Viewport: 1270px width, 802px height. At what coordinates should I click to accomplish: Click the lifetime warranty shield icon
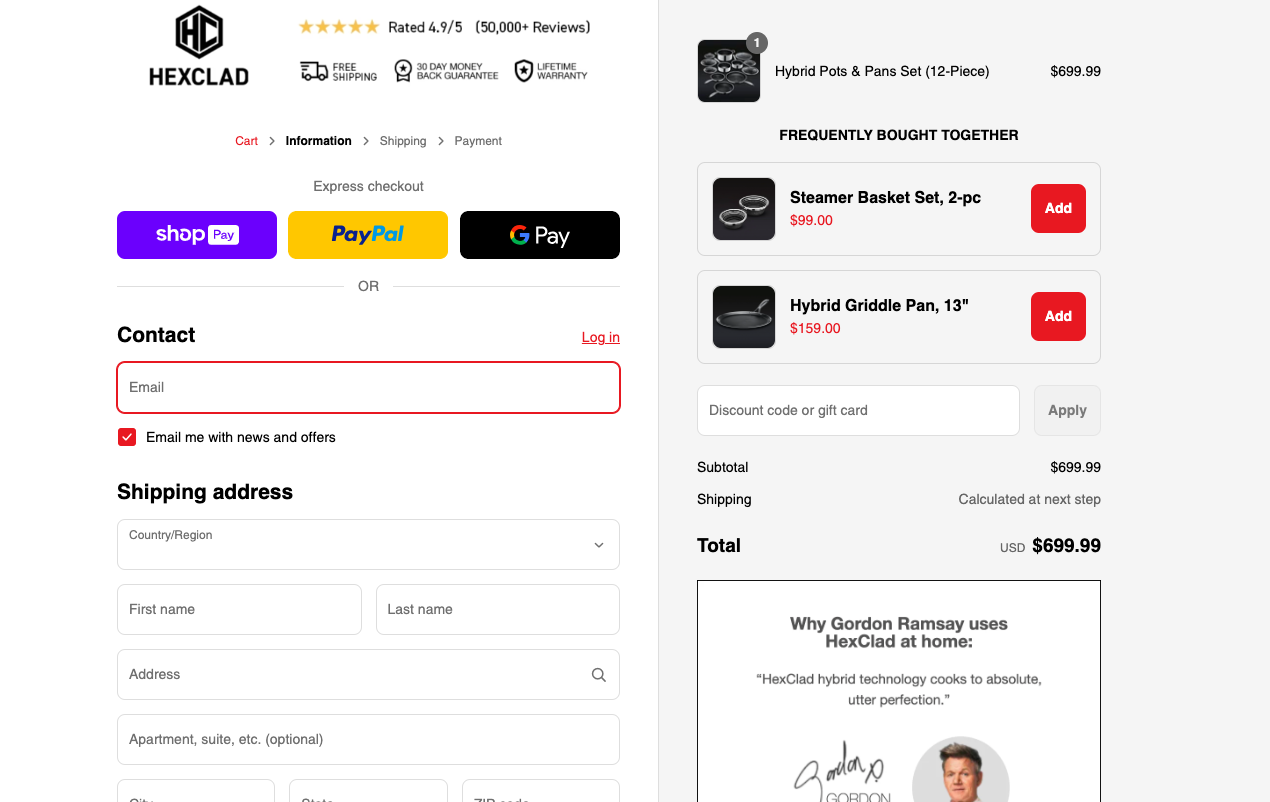[x=523, y=71]
